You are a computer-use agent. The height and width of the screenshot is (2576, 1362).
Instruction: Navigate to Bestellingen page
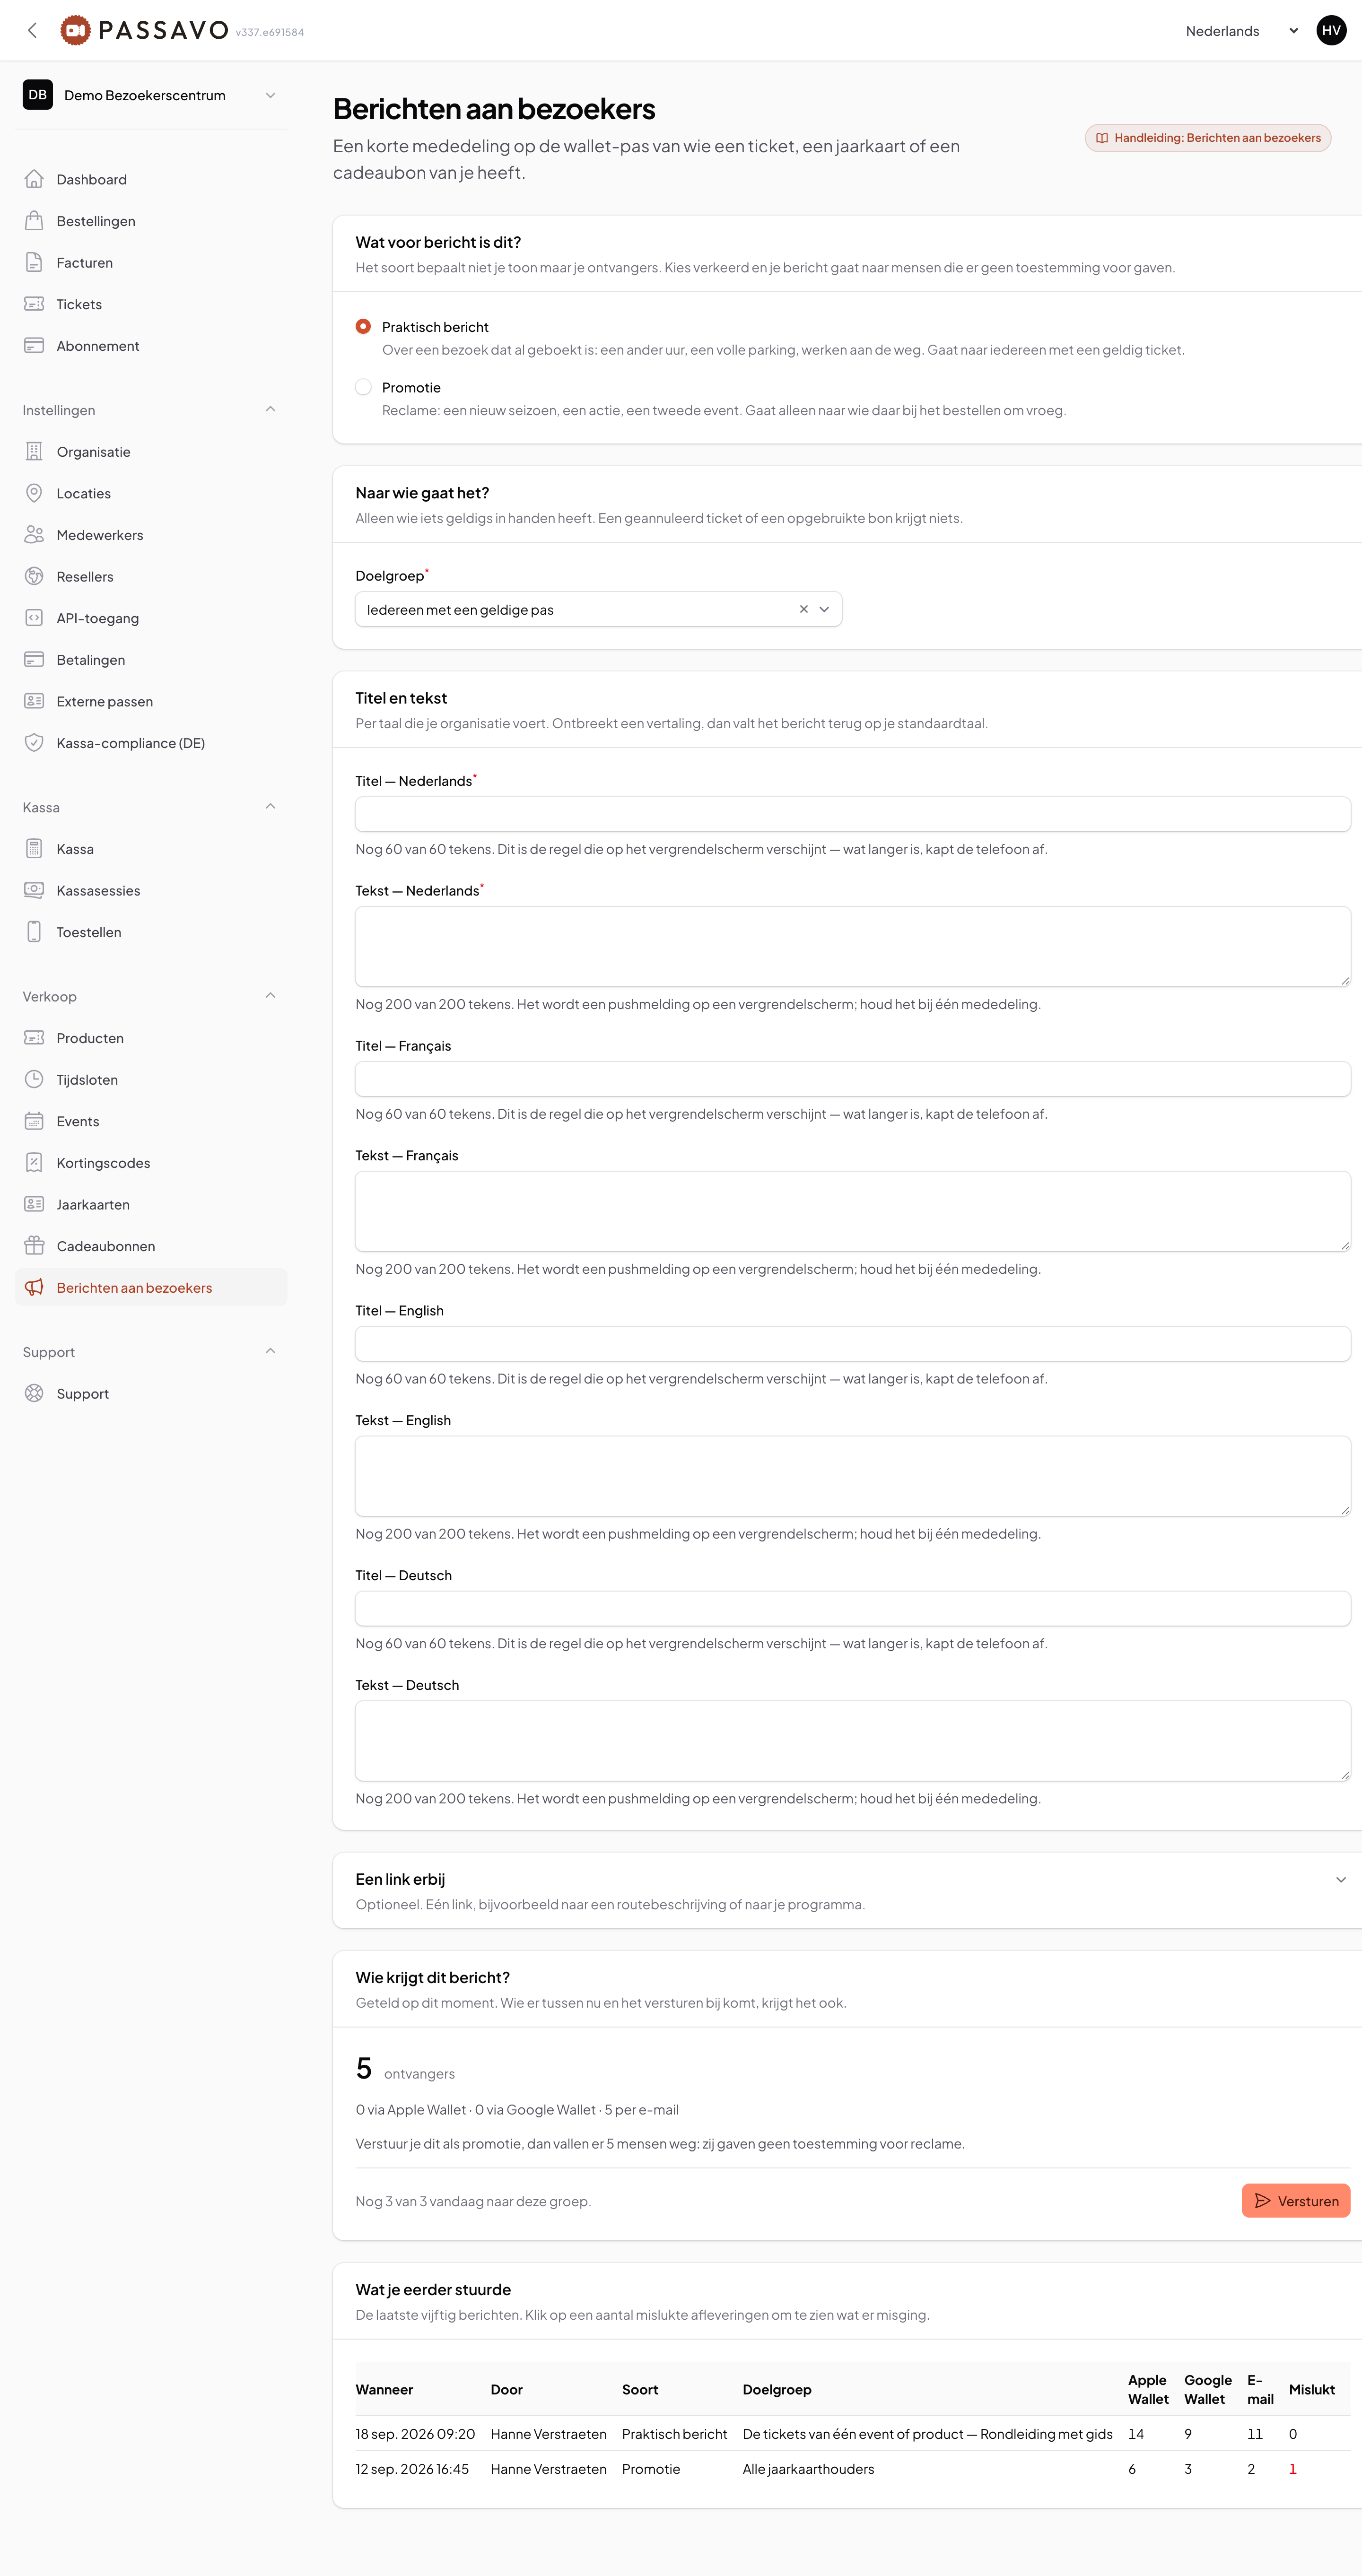click(151, 221)
